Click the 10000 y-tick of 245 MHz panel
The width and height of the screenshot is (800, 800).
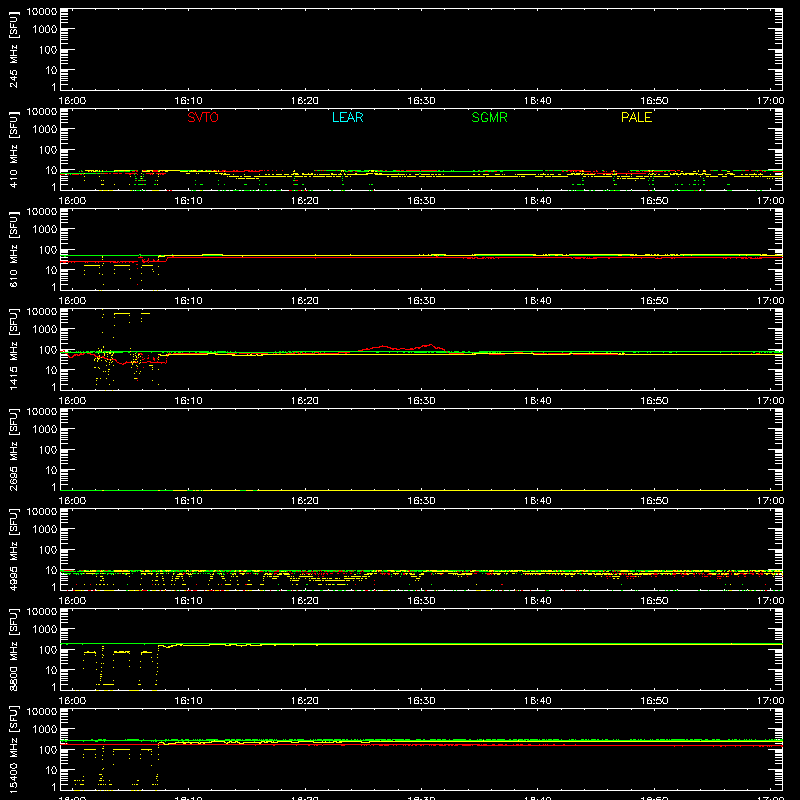(x=42, y=12)
